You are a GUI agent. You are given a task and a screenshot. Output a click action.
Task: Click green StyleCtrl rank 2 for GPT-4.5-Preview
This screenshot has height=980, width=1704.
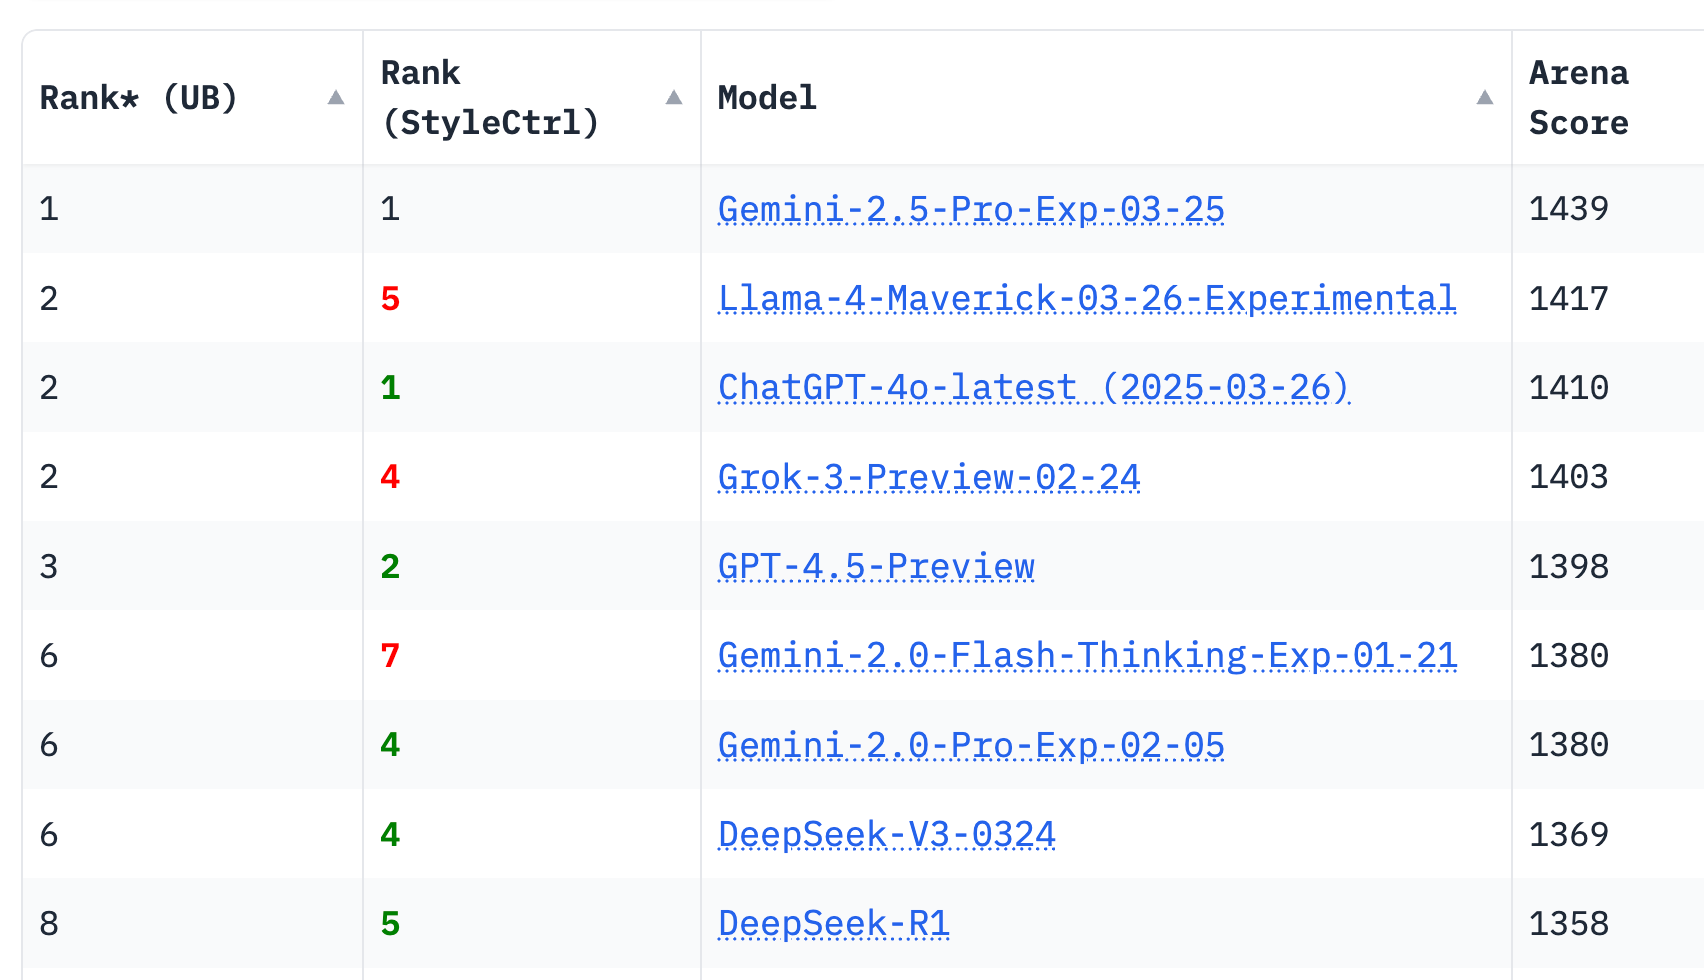[390, 566]
